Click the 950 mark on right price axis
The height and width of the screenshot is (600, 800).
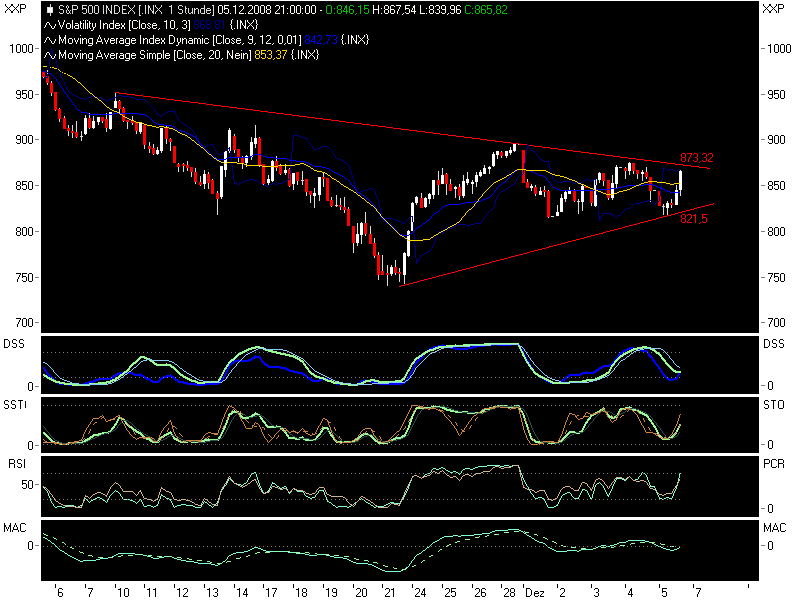point(777,94)
